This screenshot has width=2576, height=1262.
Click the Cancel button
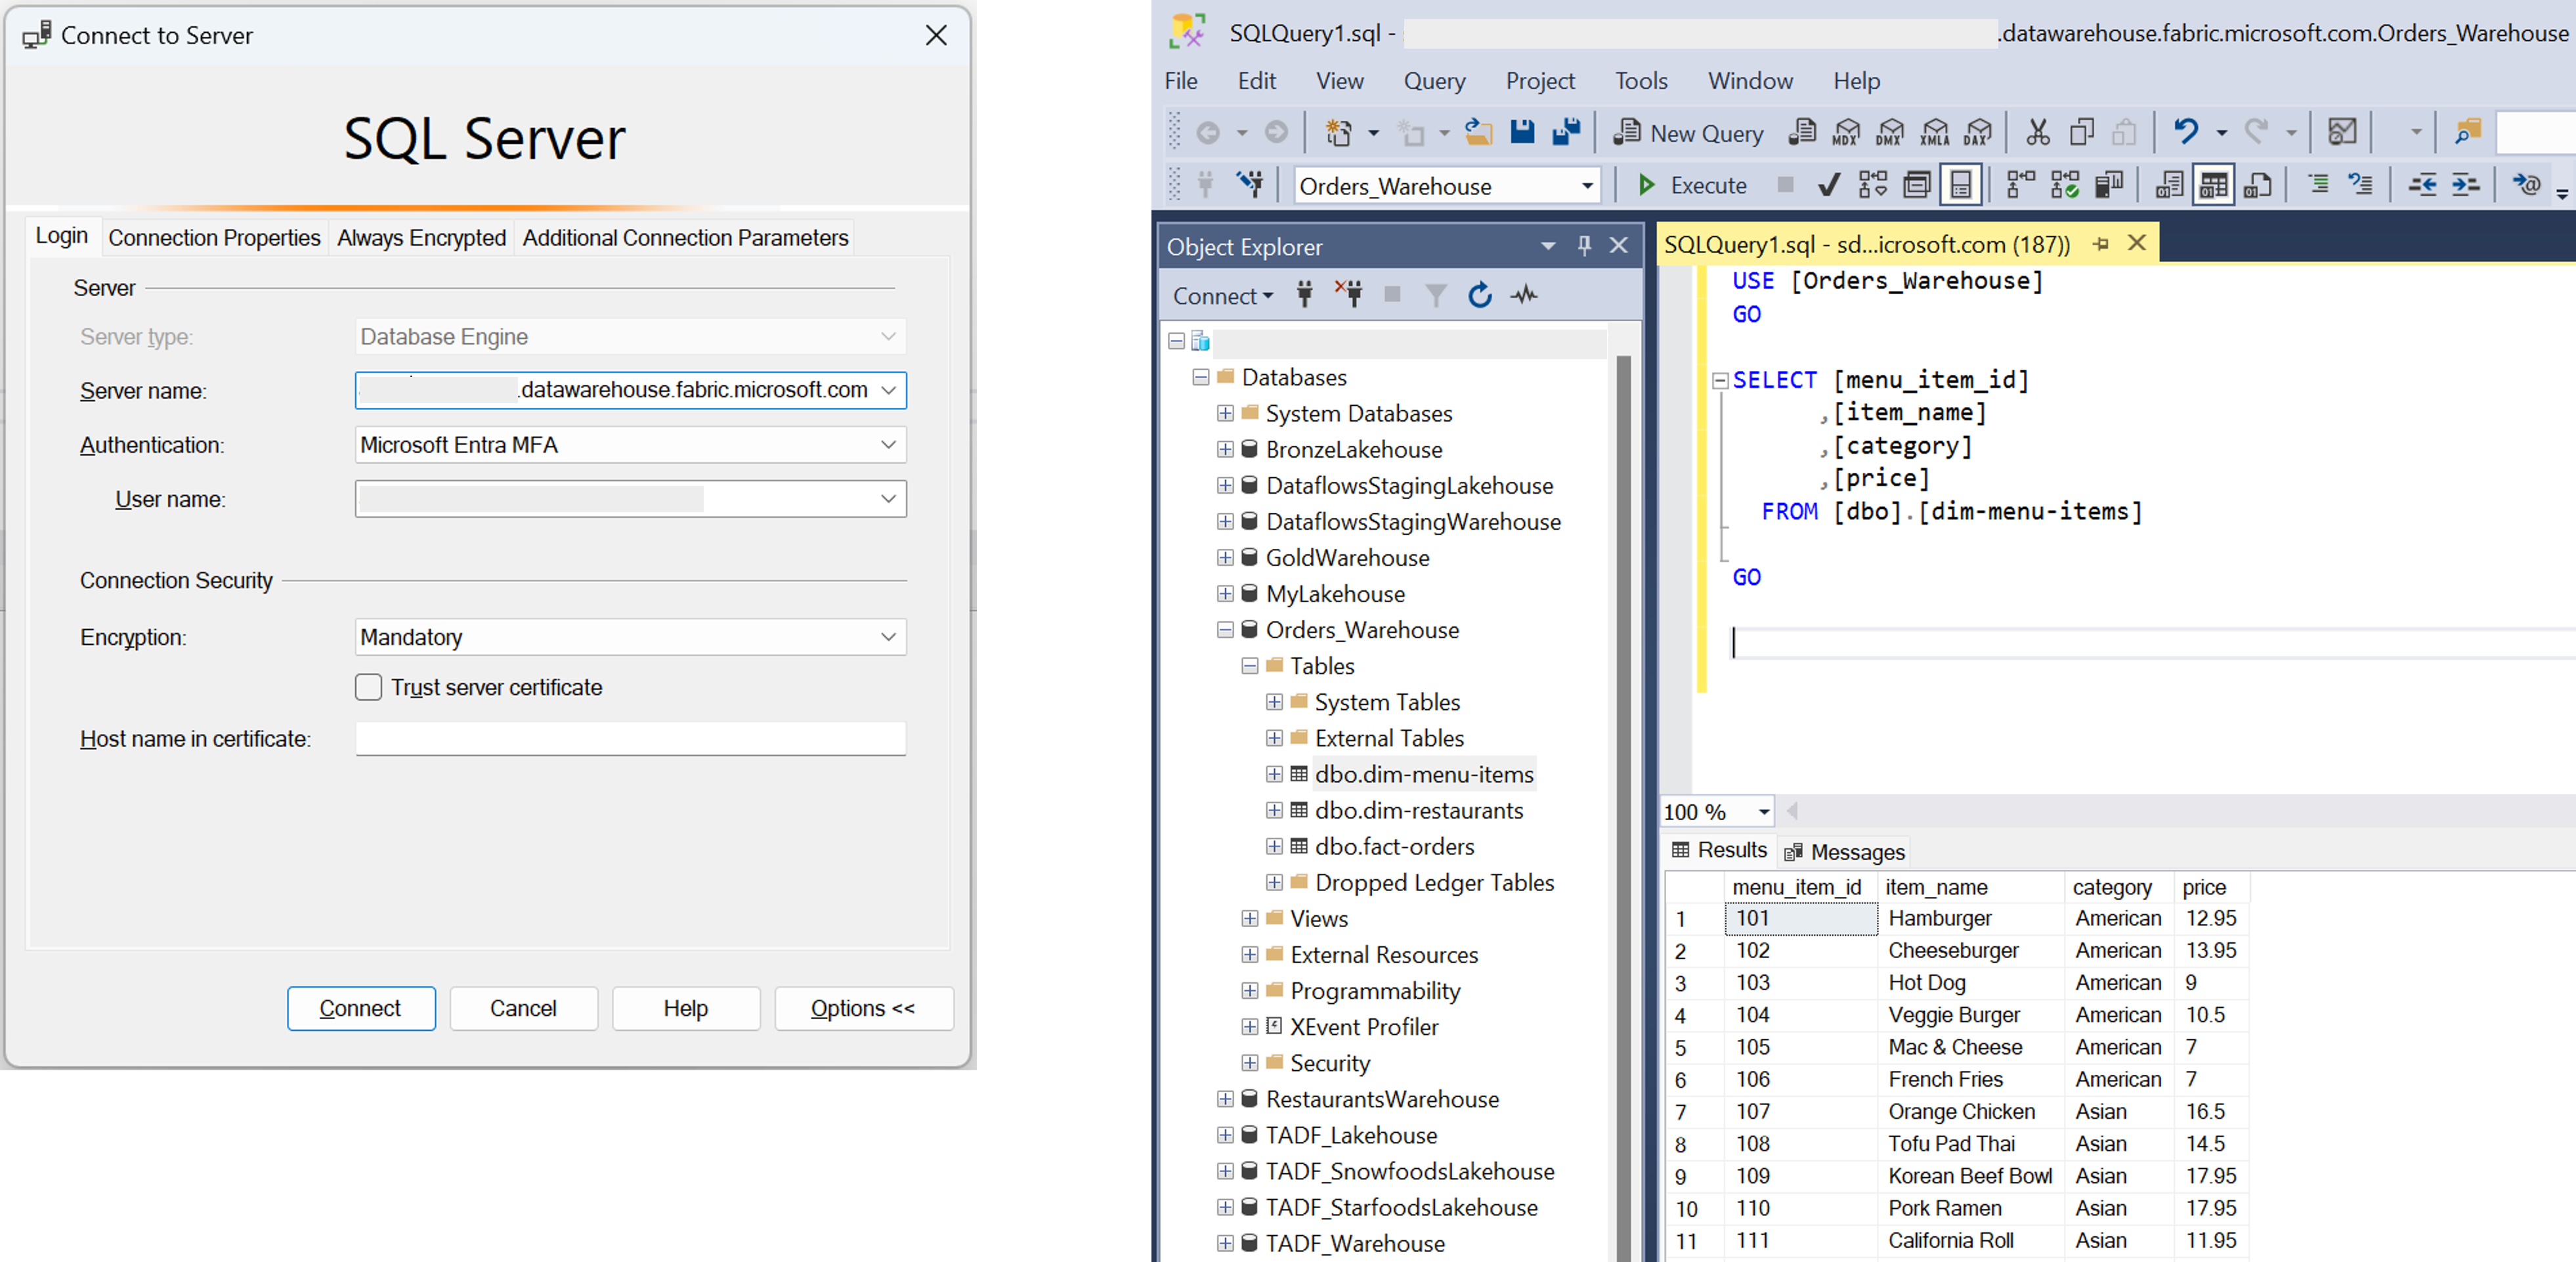[523, 1008]
